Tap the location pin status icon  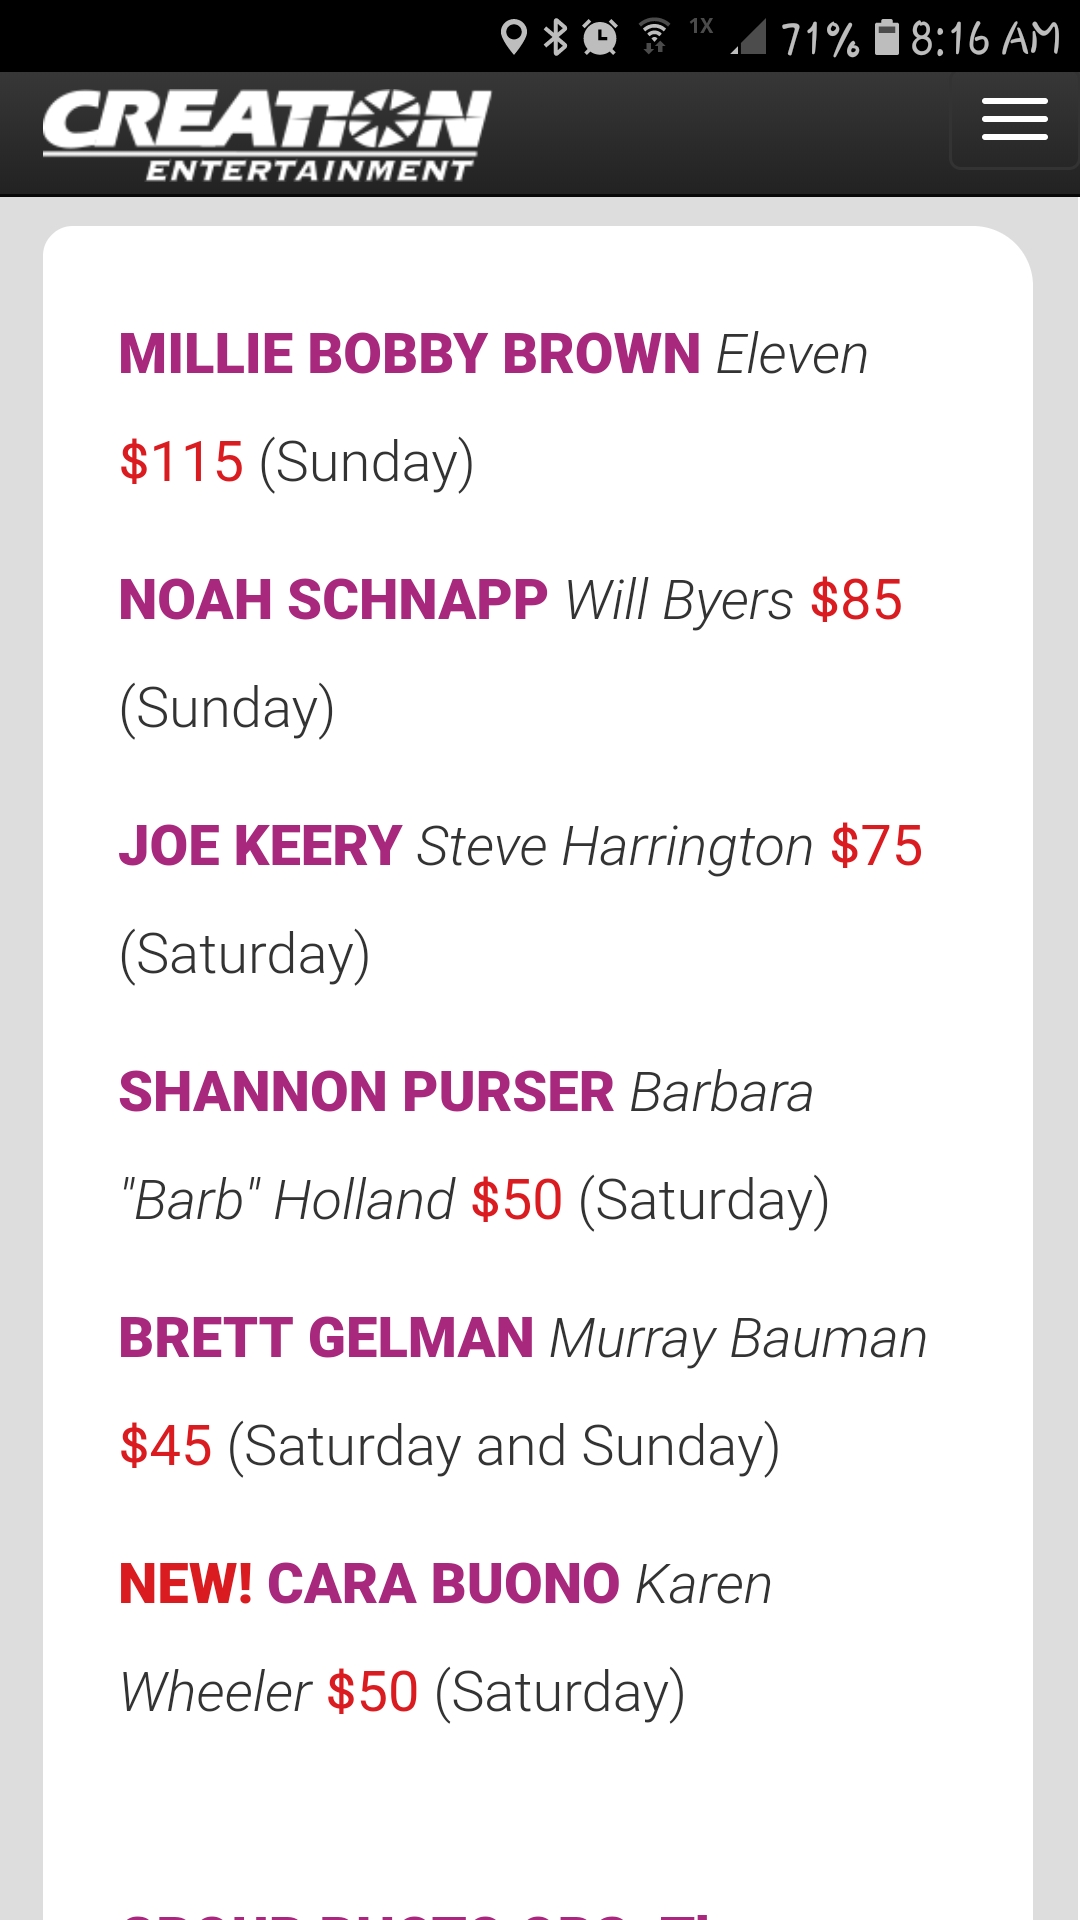[x=513, y=38]
